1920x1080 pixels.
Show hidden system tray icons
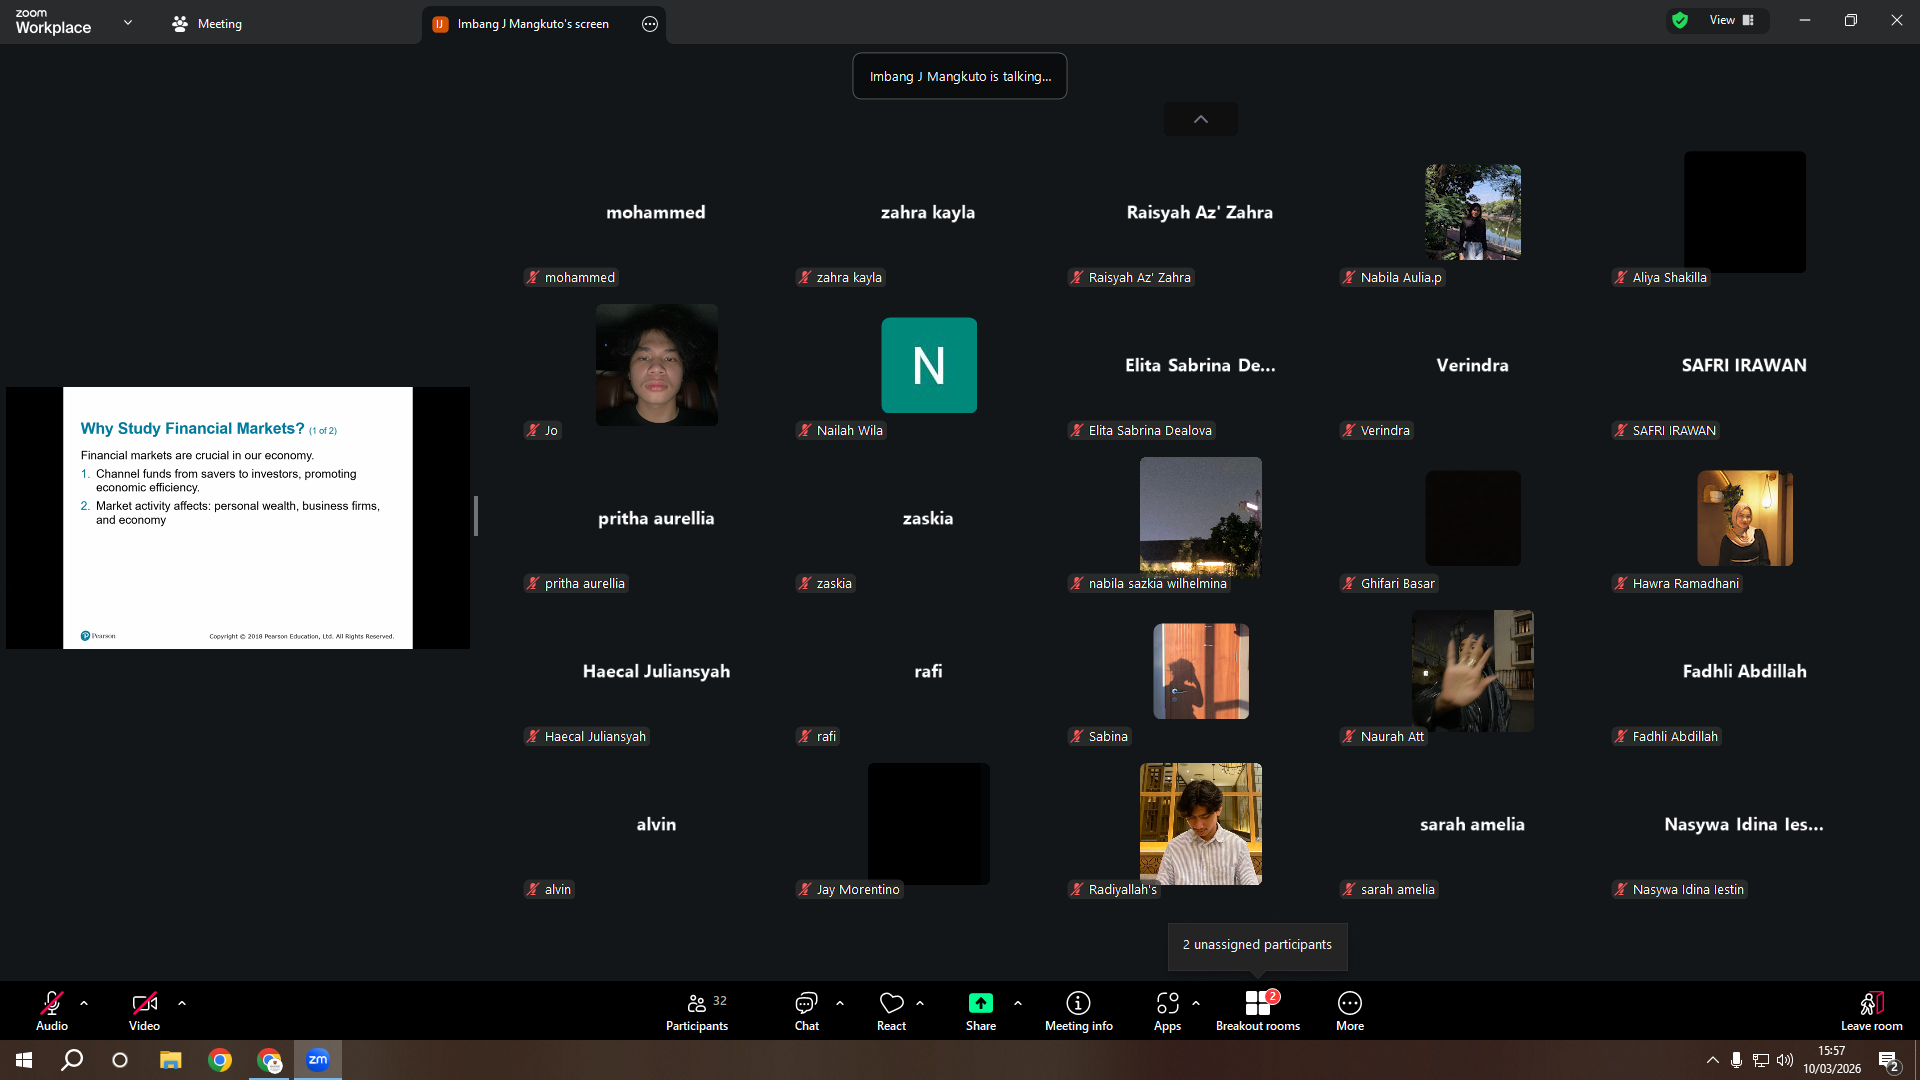click(x=1713, y=1060)
